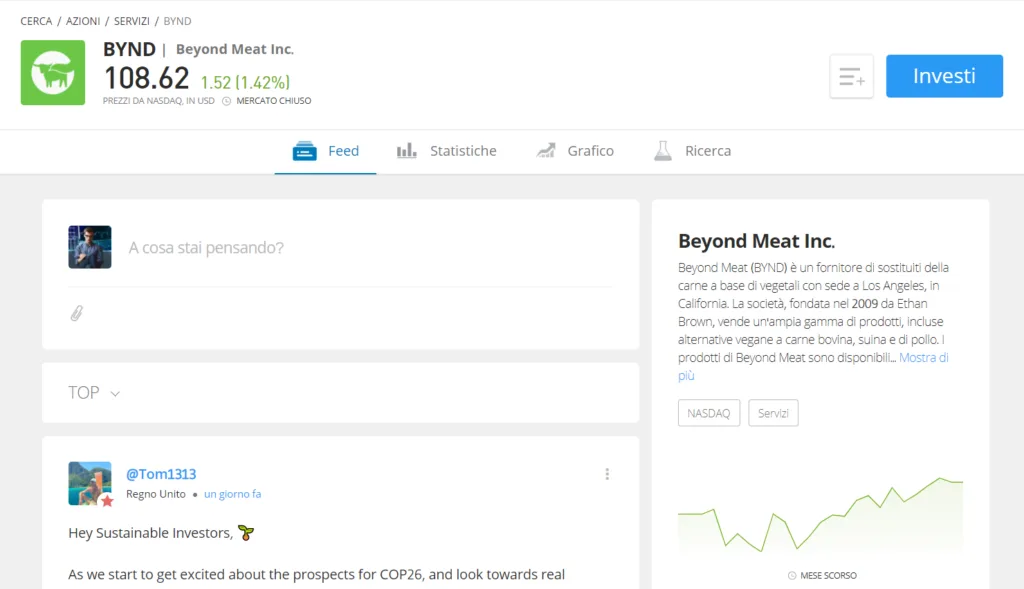Viewport: 1024px width, 589px height.
Task: Click the A cosa stai pensando field
Action: (x=370, y=247)
